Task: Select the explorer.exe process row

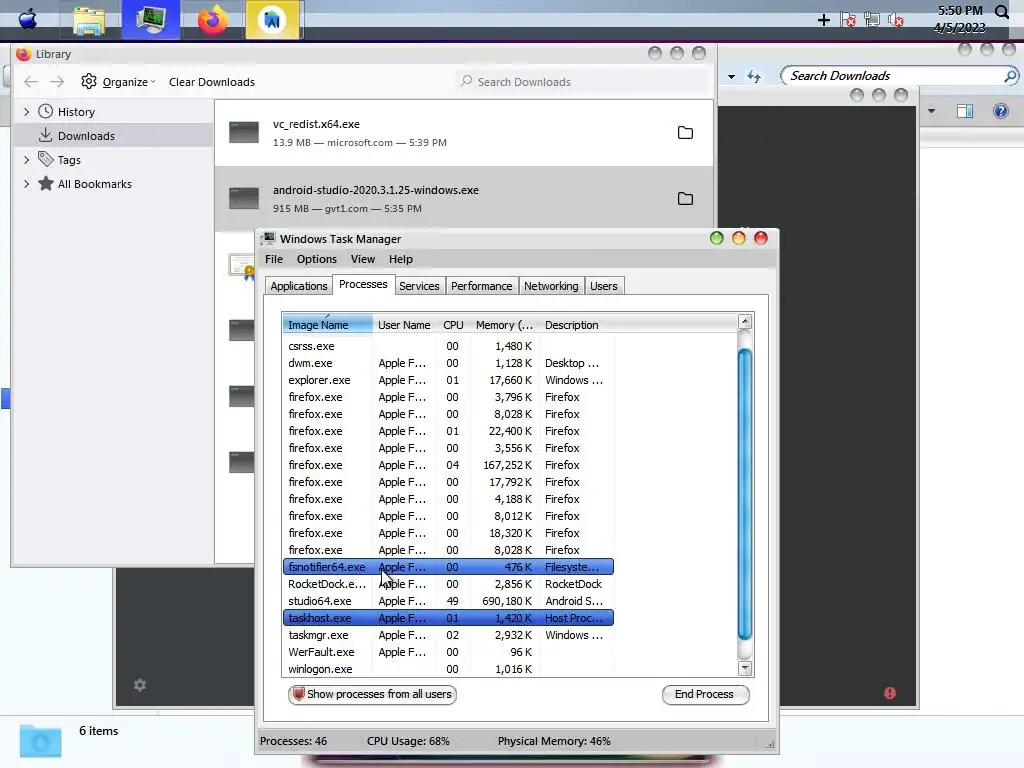Action: coord(448,380)
